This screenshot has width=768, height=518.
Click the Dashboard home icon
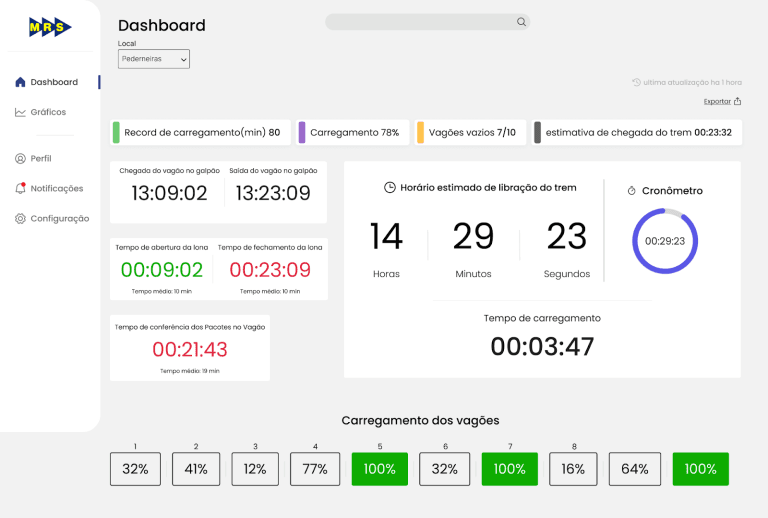pos(20,82)
